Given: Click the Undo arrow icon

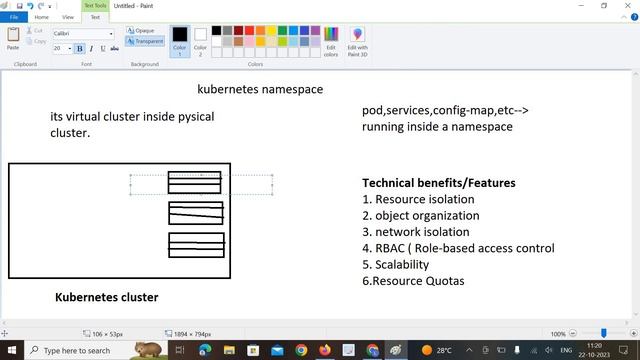Looking at the screenshot, I should click(30, 6).
